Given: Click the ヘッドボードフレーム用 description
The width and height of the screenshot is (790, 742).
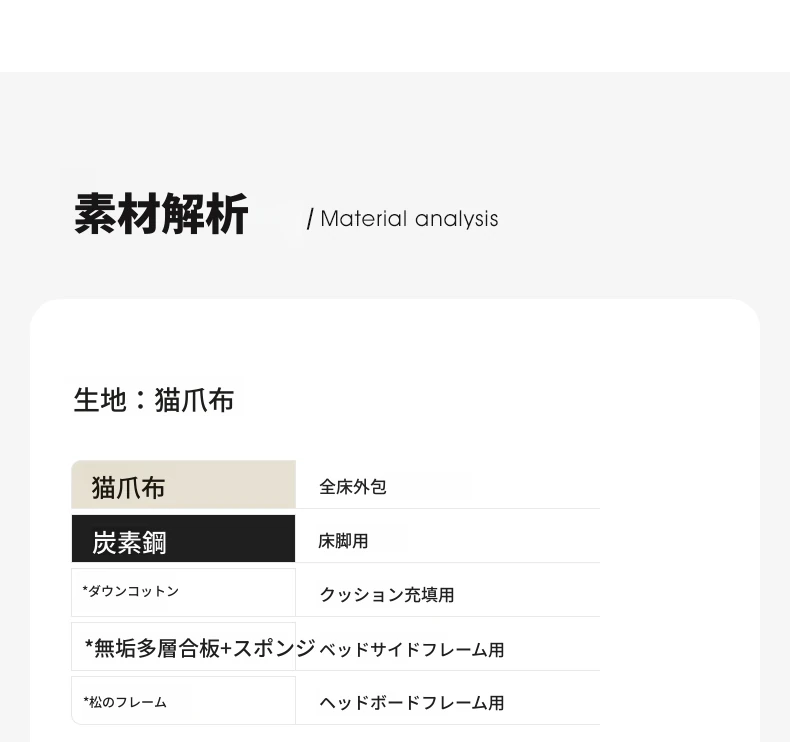Looking at the screenshot, I should click(x=412, y=703).
